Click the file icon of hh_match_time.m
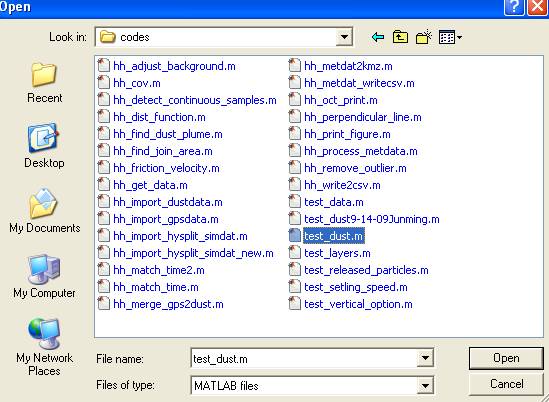Viewport: 549px width, 402px height. pos(103,287)
